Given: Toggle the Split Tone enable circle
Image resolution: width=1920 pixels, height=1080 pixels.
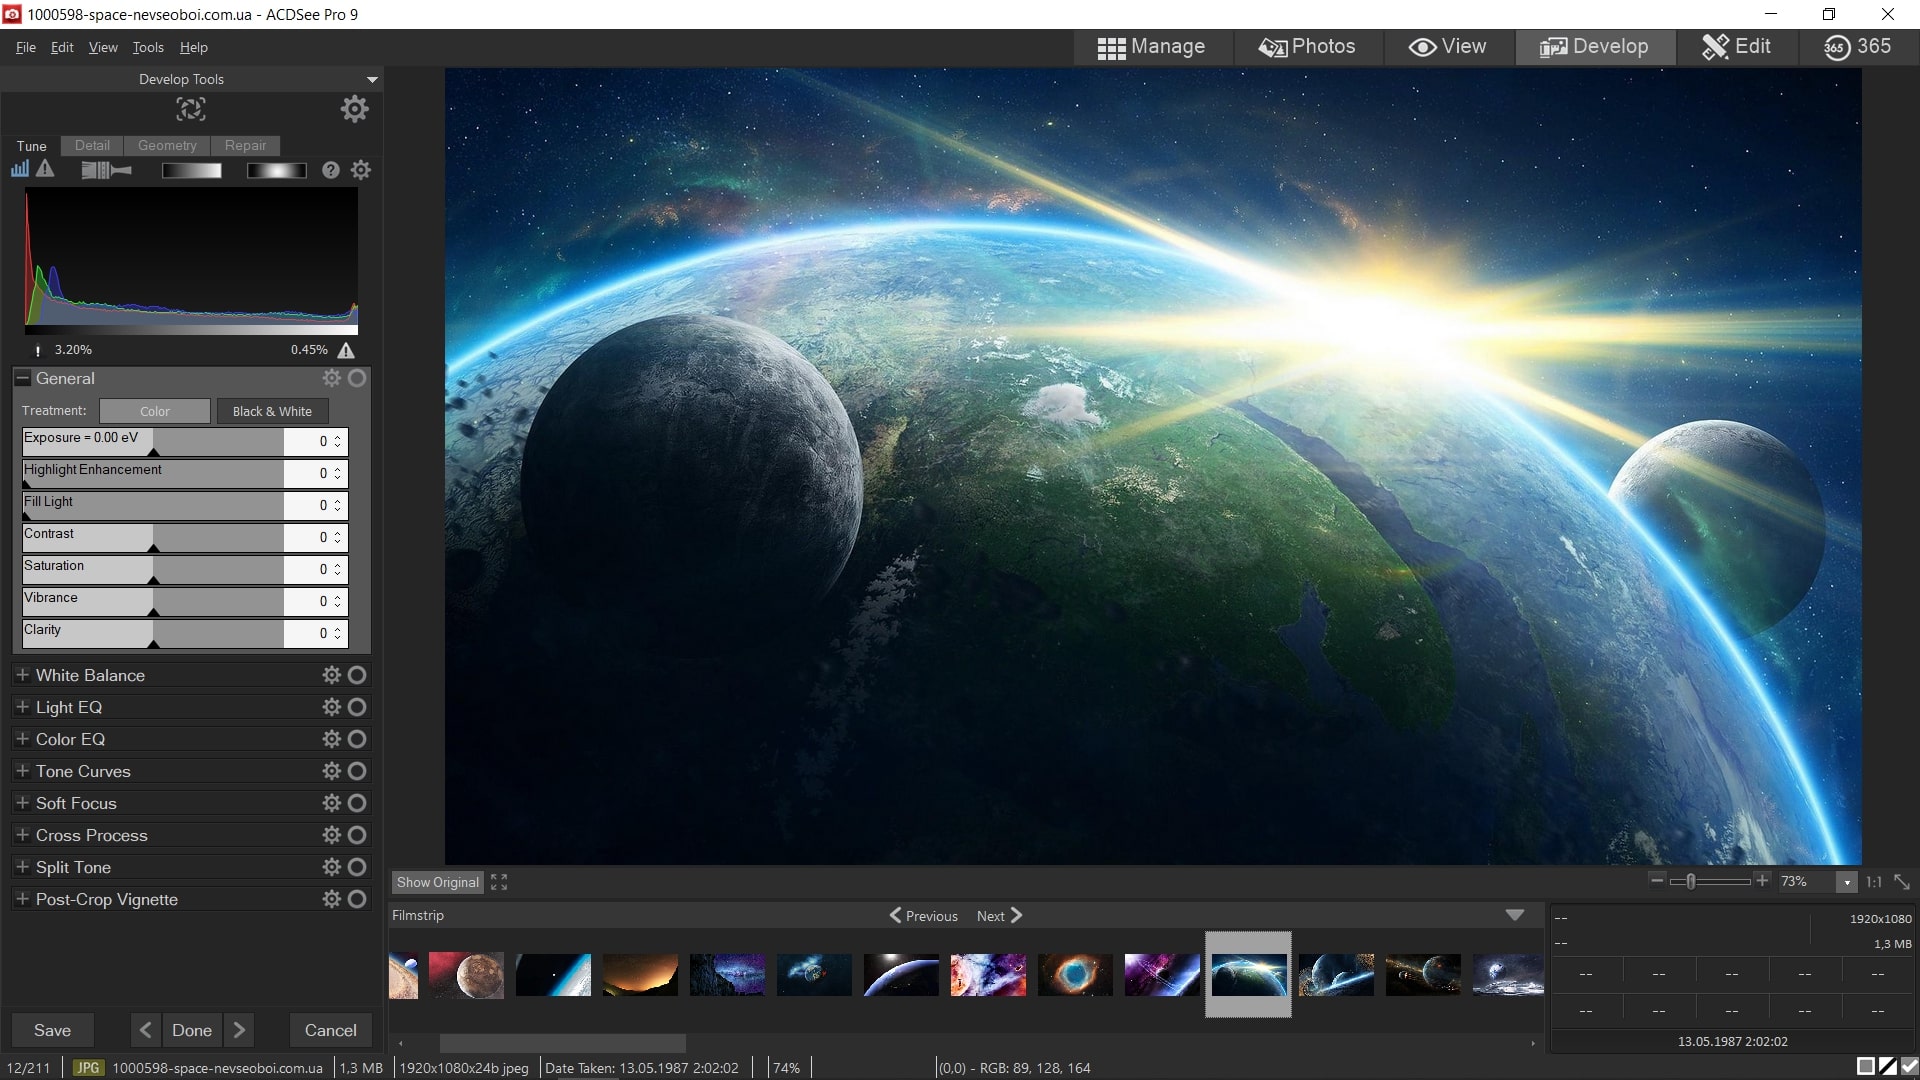Looking at the screenshot, I should tap(357, 867).
